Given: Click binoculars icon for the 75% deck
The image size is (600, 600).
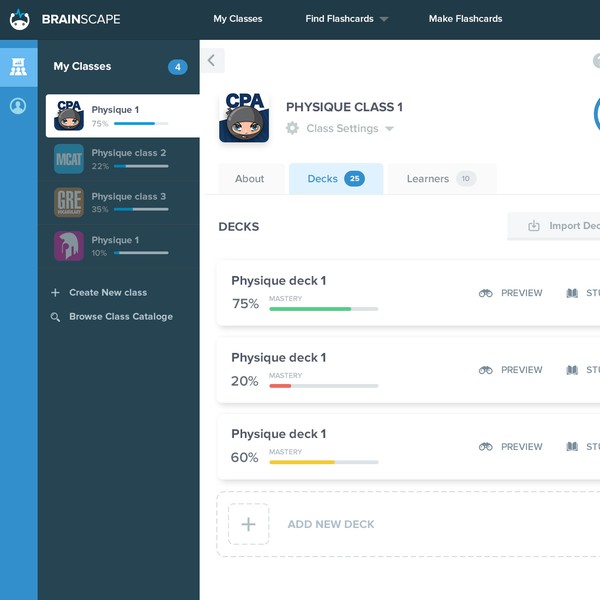Looking at the screenshot, I should click(x=486, y=293).
